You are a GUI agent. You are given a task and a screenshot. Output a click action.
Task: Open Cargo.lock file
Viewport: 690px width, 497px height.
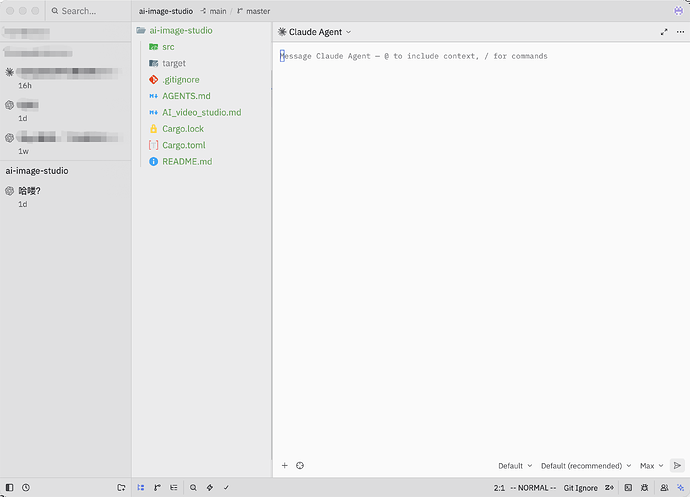183,129
